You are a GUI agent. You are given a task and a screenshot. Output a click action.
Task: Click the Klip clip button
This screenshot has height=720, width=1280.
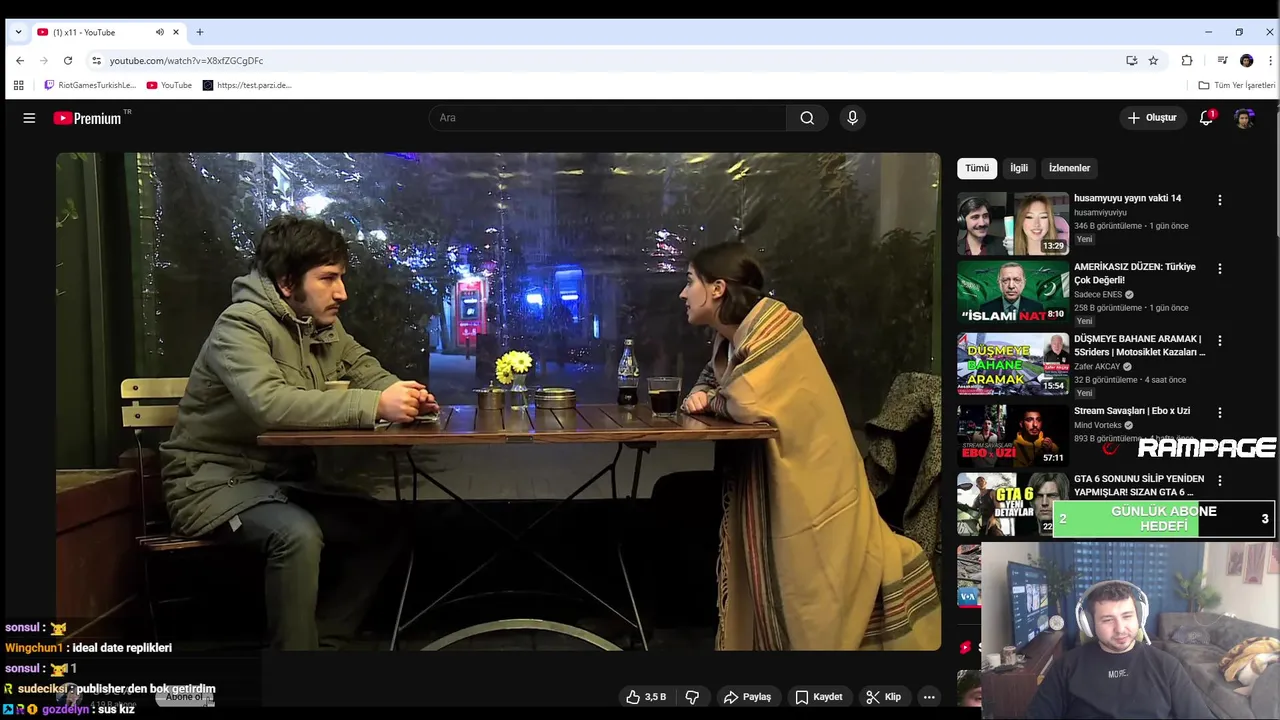click(883, 697)
